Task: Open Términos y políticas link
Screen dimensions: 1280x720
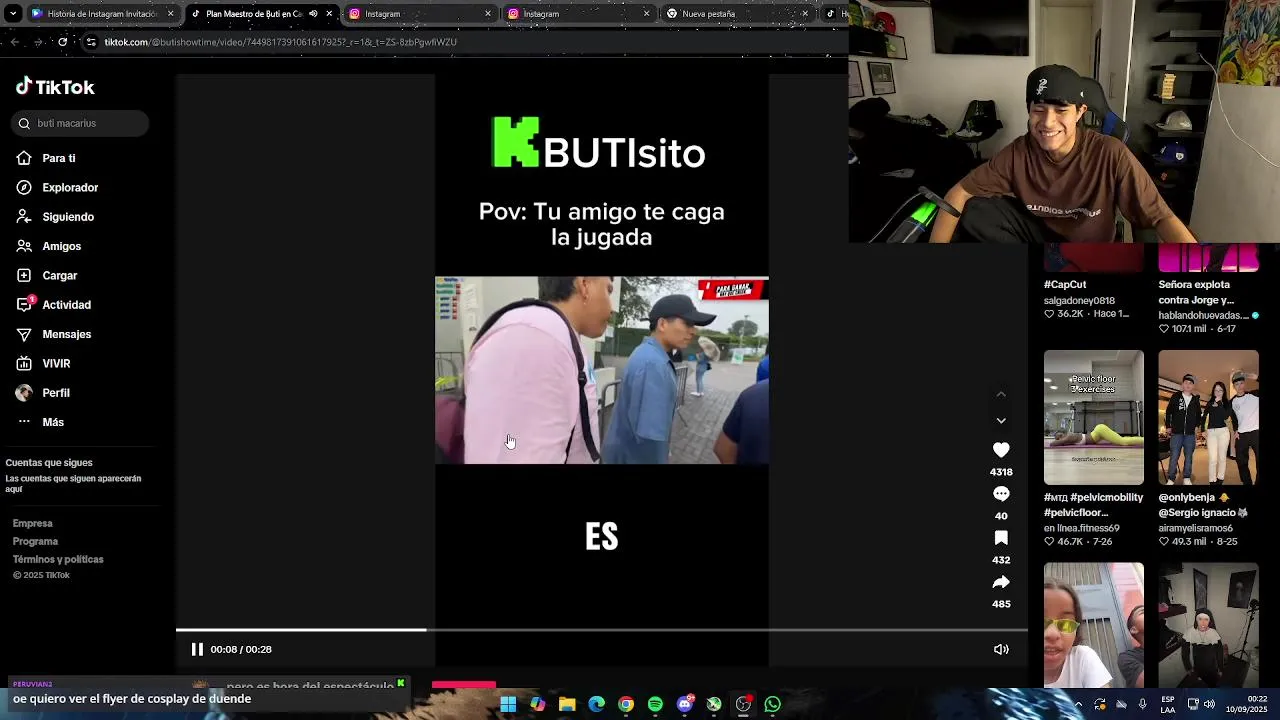Action: (58, 560)
